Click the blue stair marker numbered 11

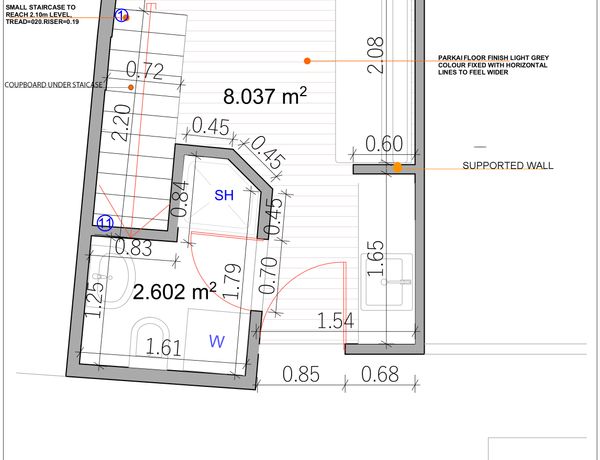[x=105, y=223]
